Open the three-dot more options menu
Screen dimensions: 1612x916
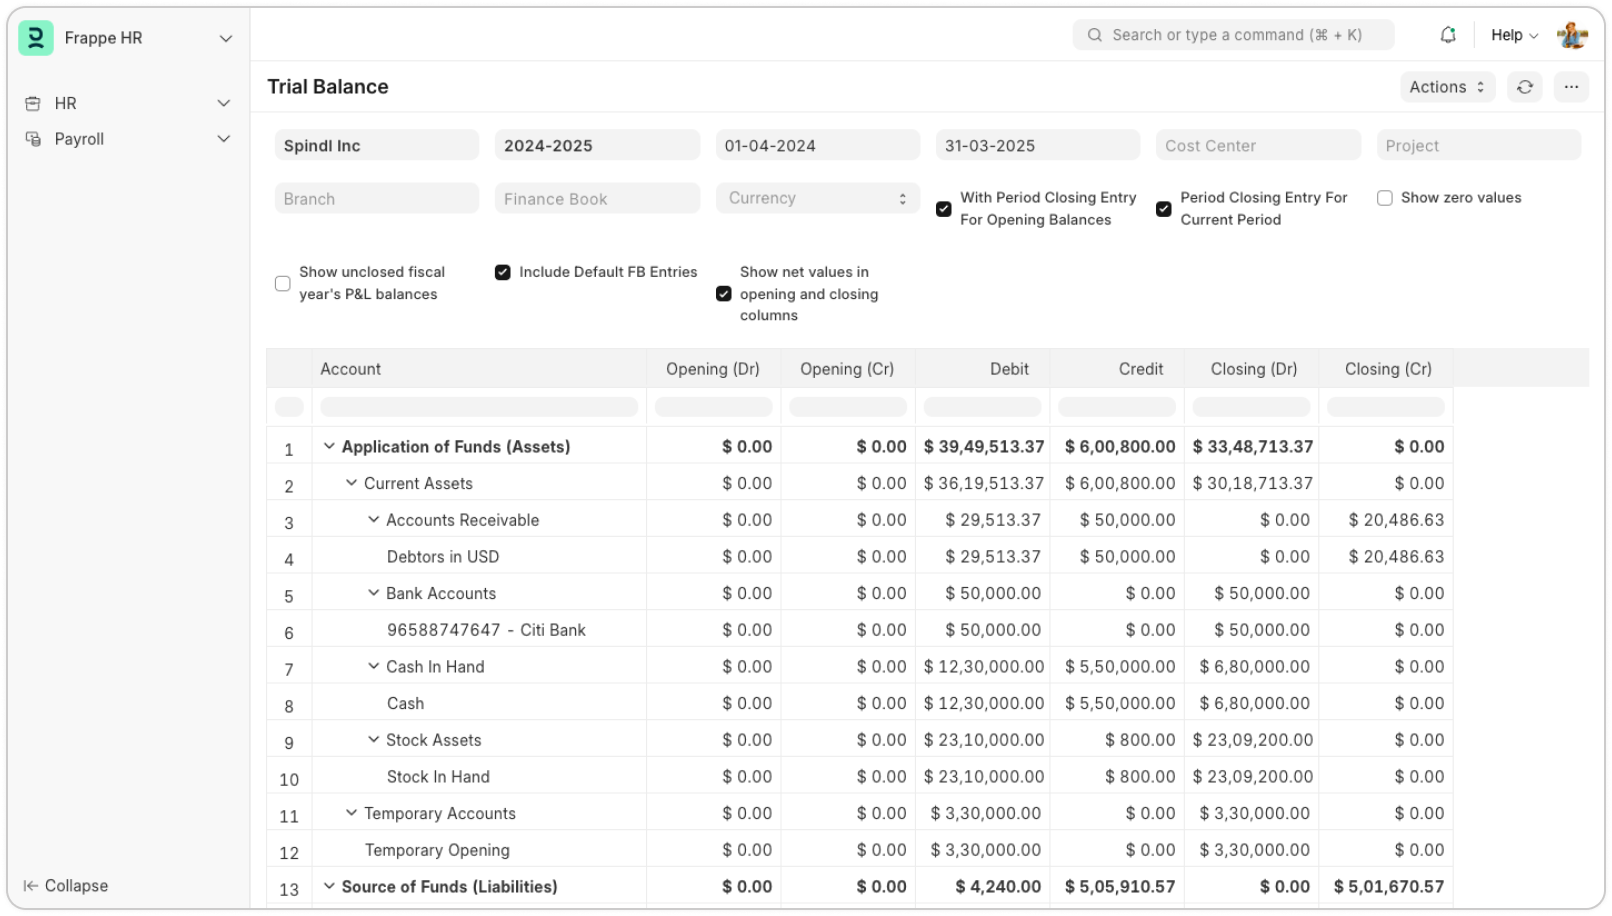(1571, 87)
